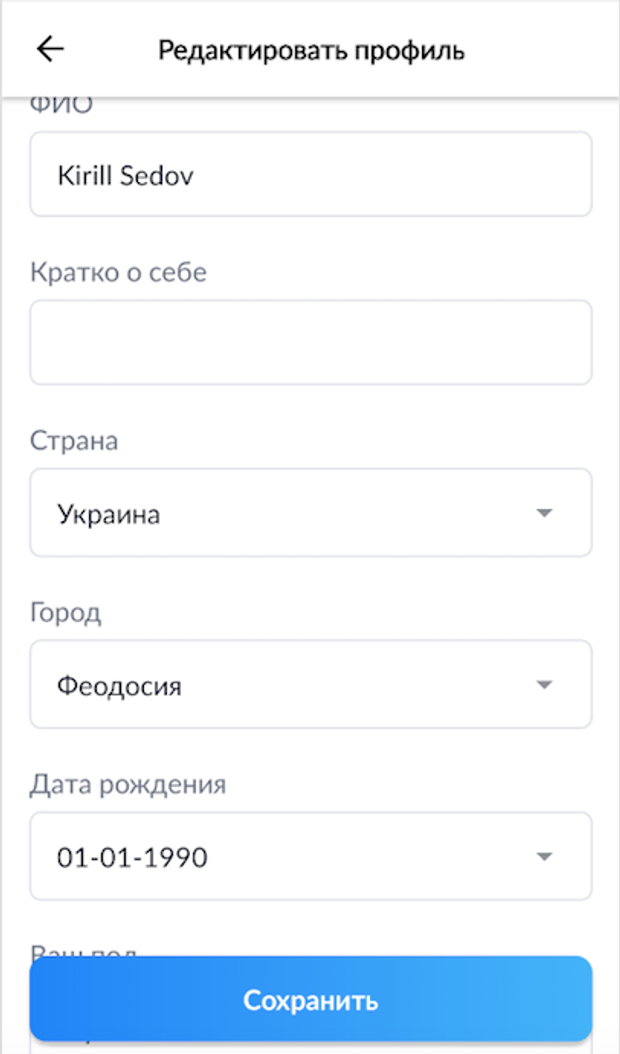Go back using the arrow icon
The image size is (620, 1054).
[50, 50]
